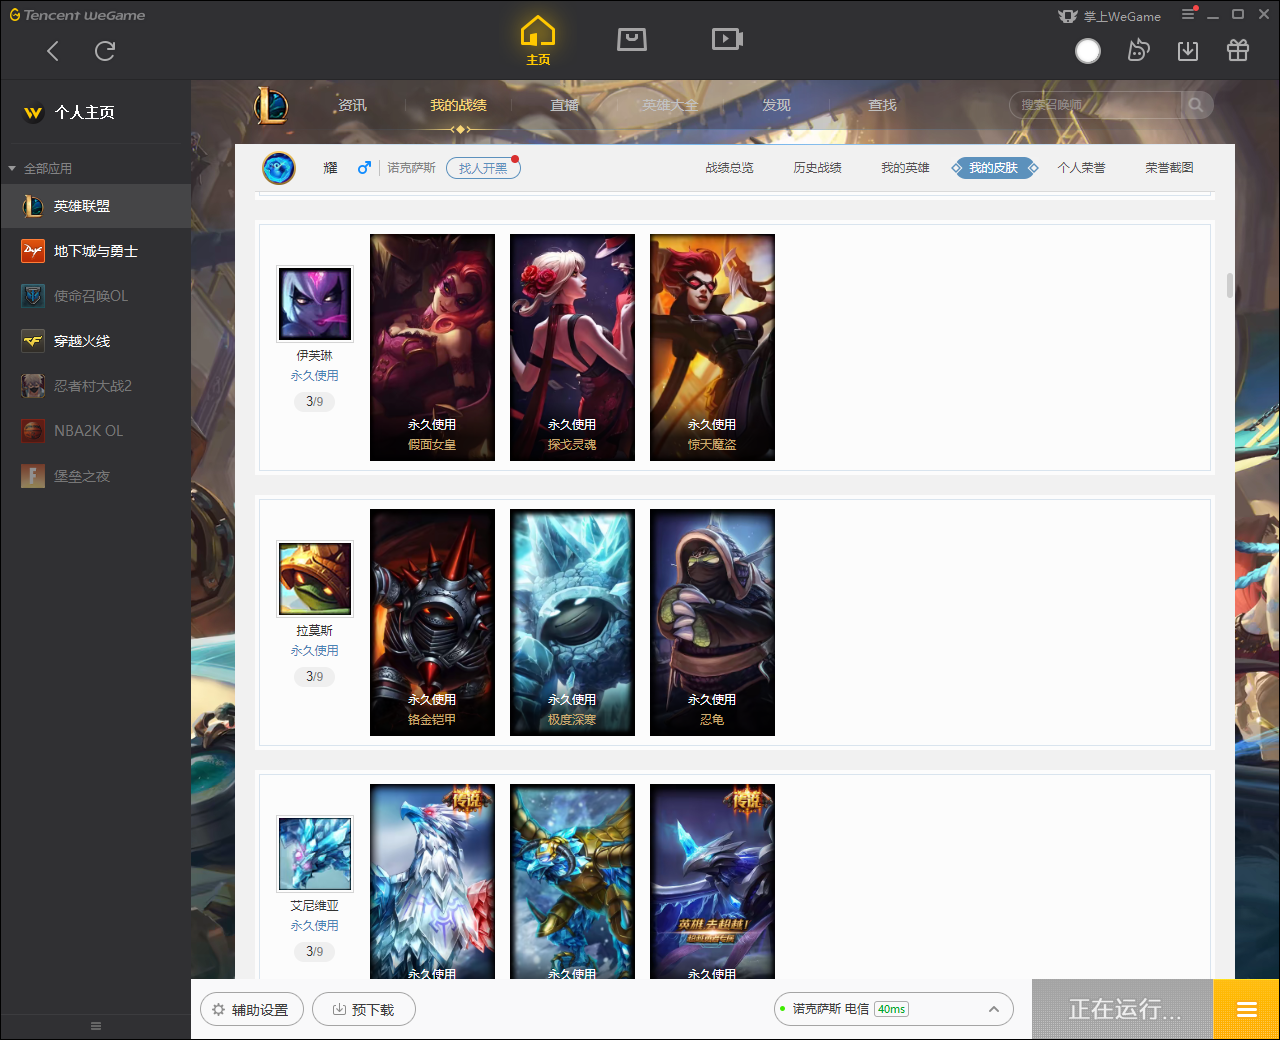Collapse the 全部应用 section

[x=12, y=169]
